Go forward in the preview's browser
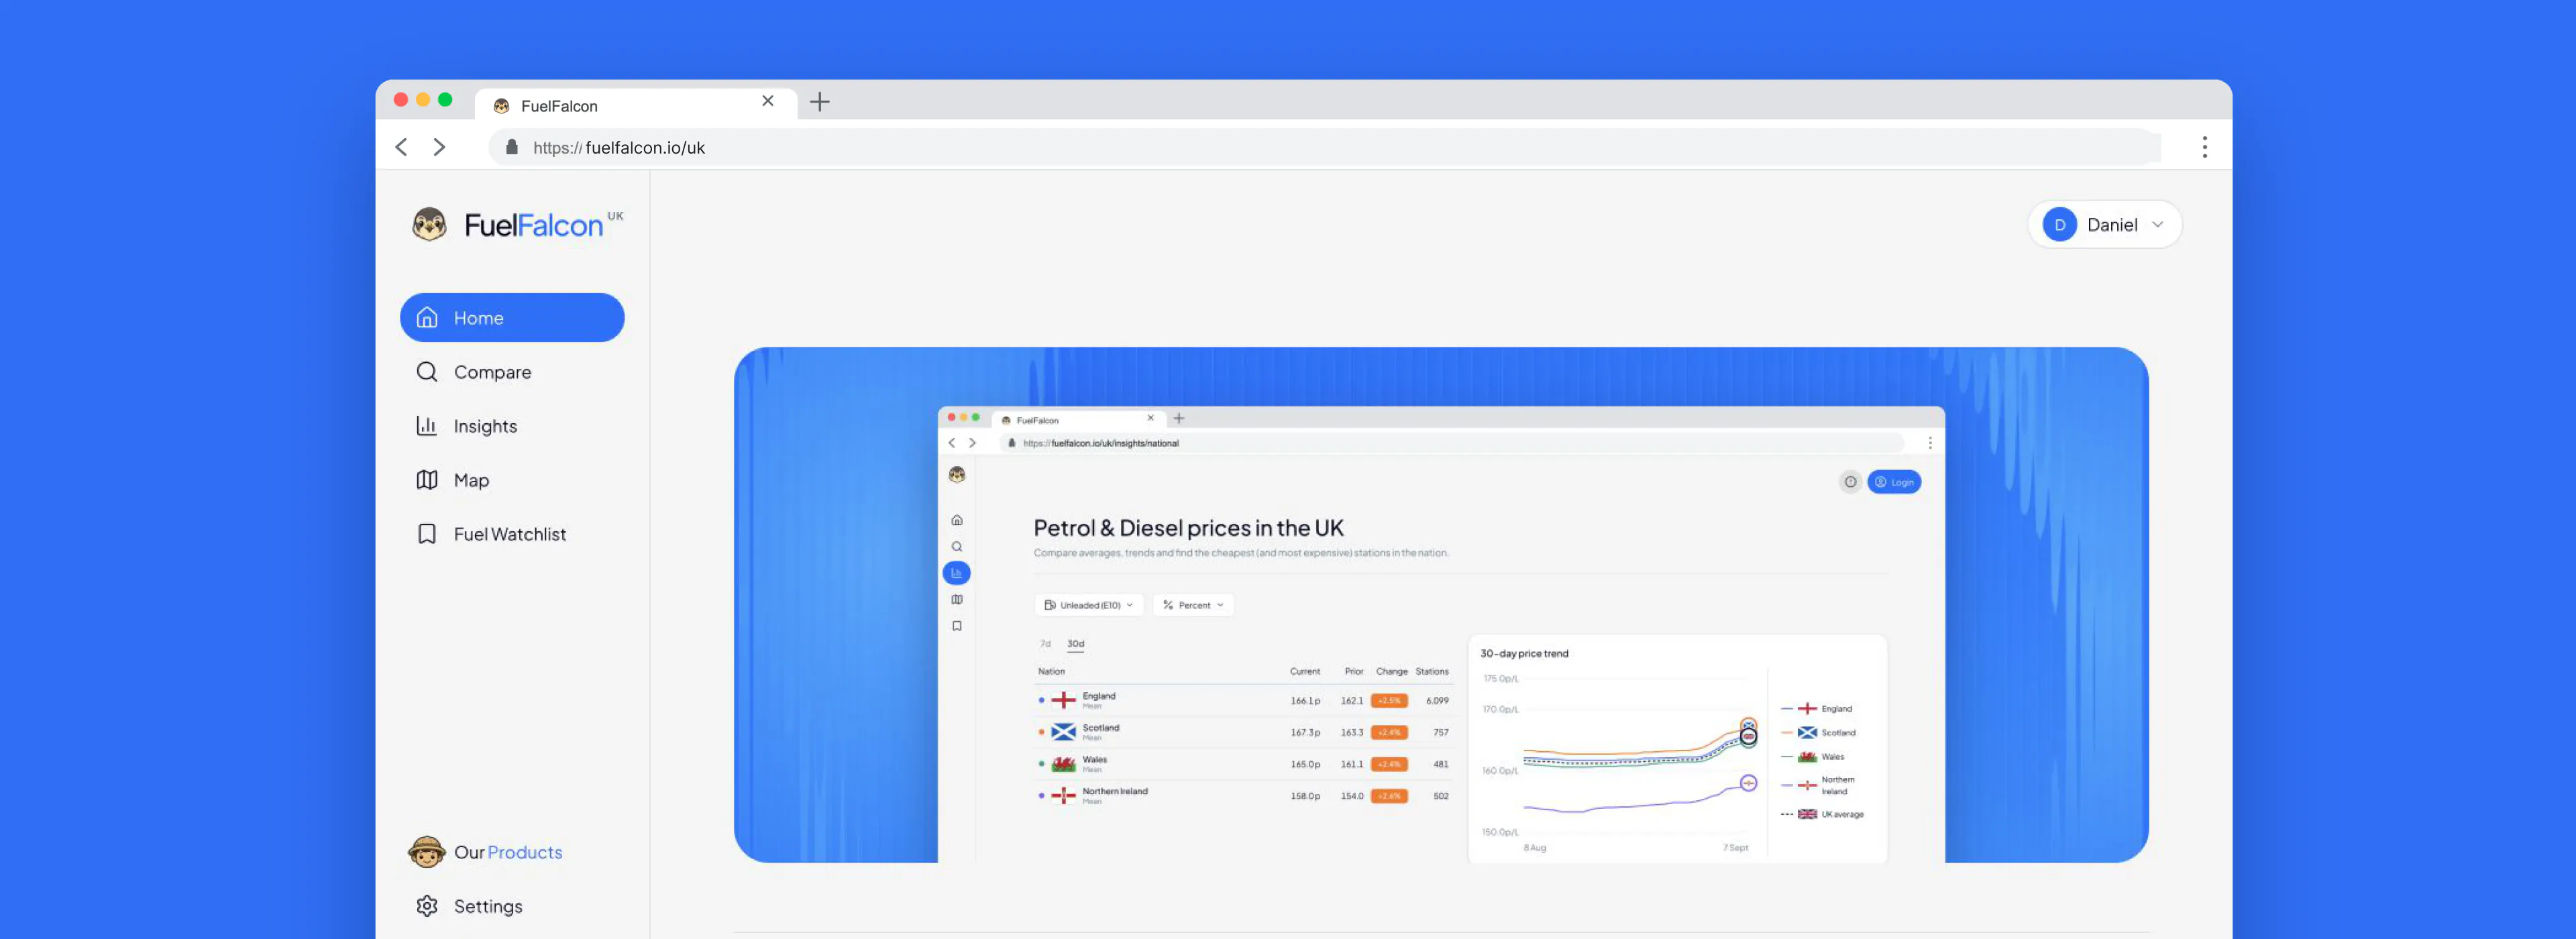This screenshot has height=939, width=2576. coord(972,443)
